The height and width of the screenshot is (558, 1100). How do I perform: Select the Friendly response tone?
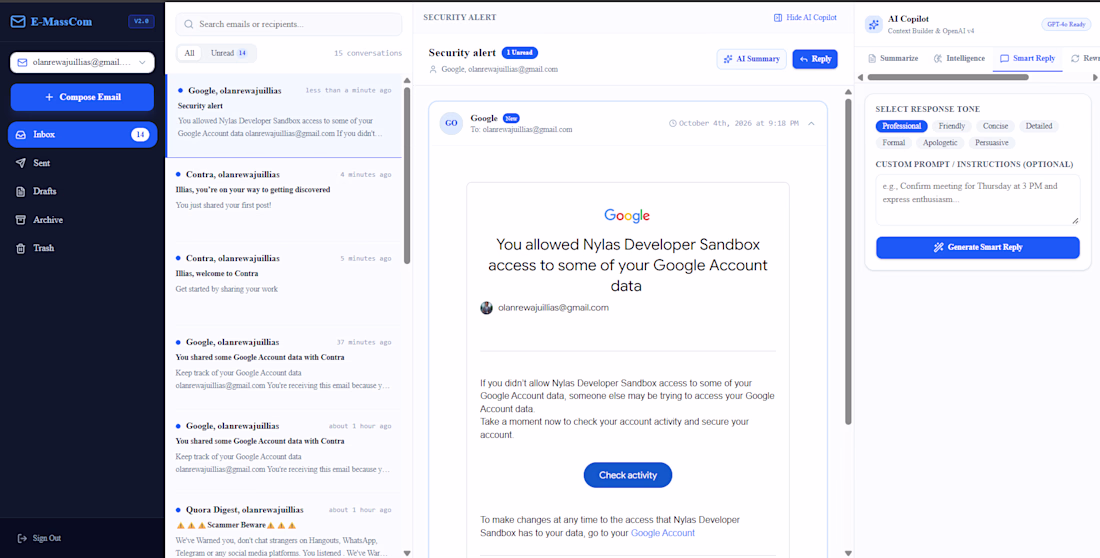952,126
